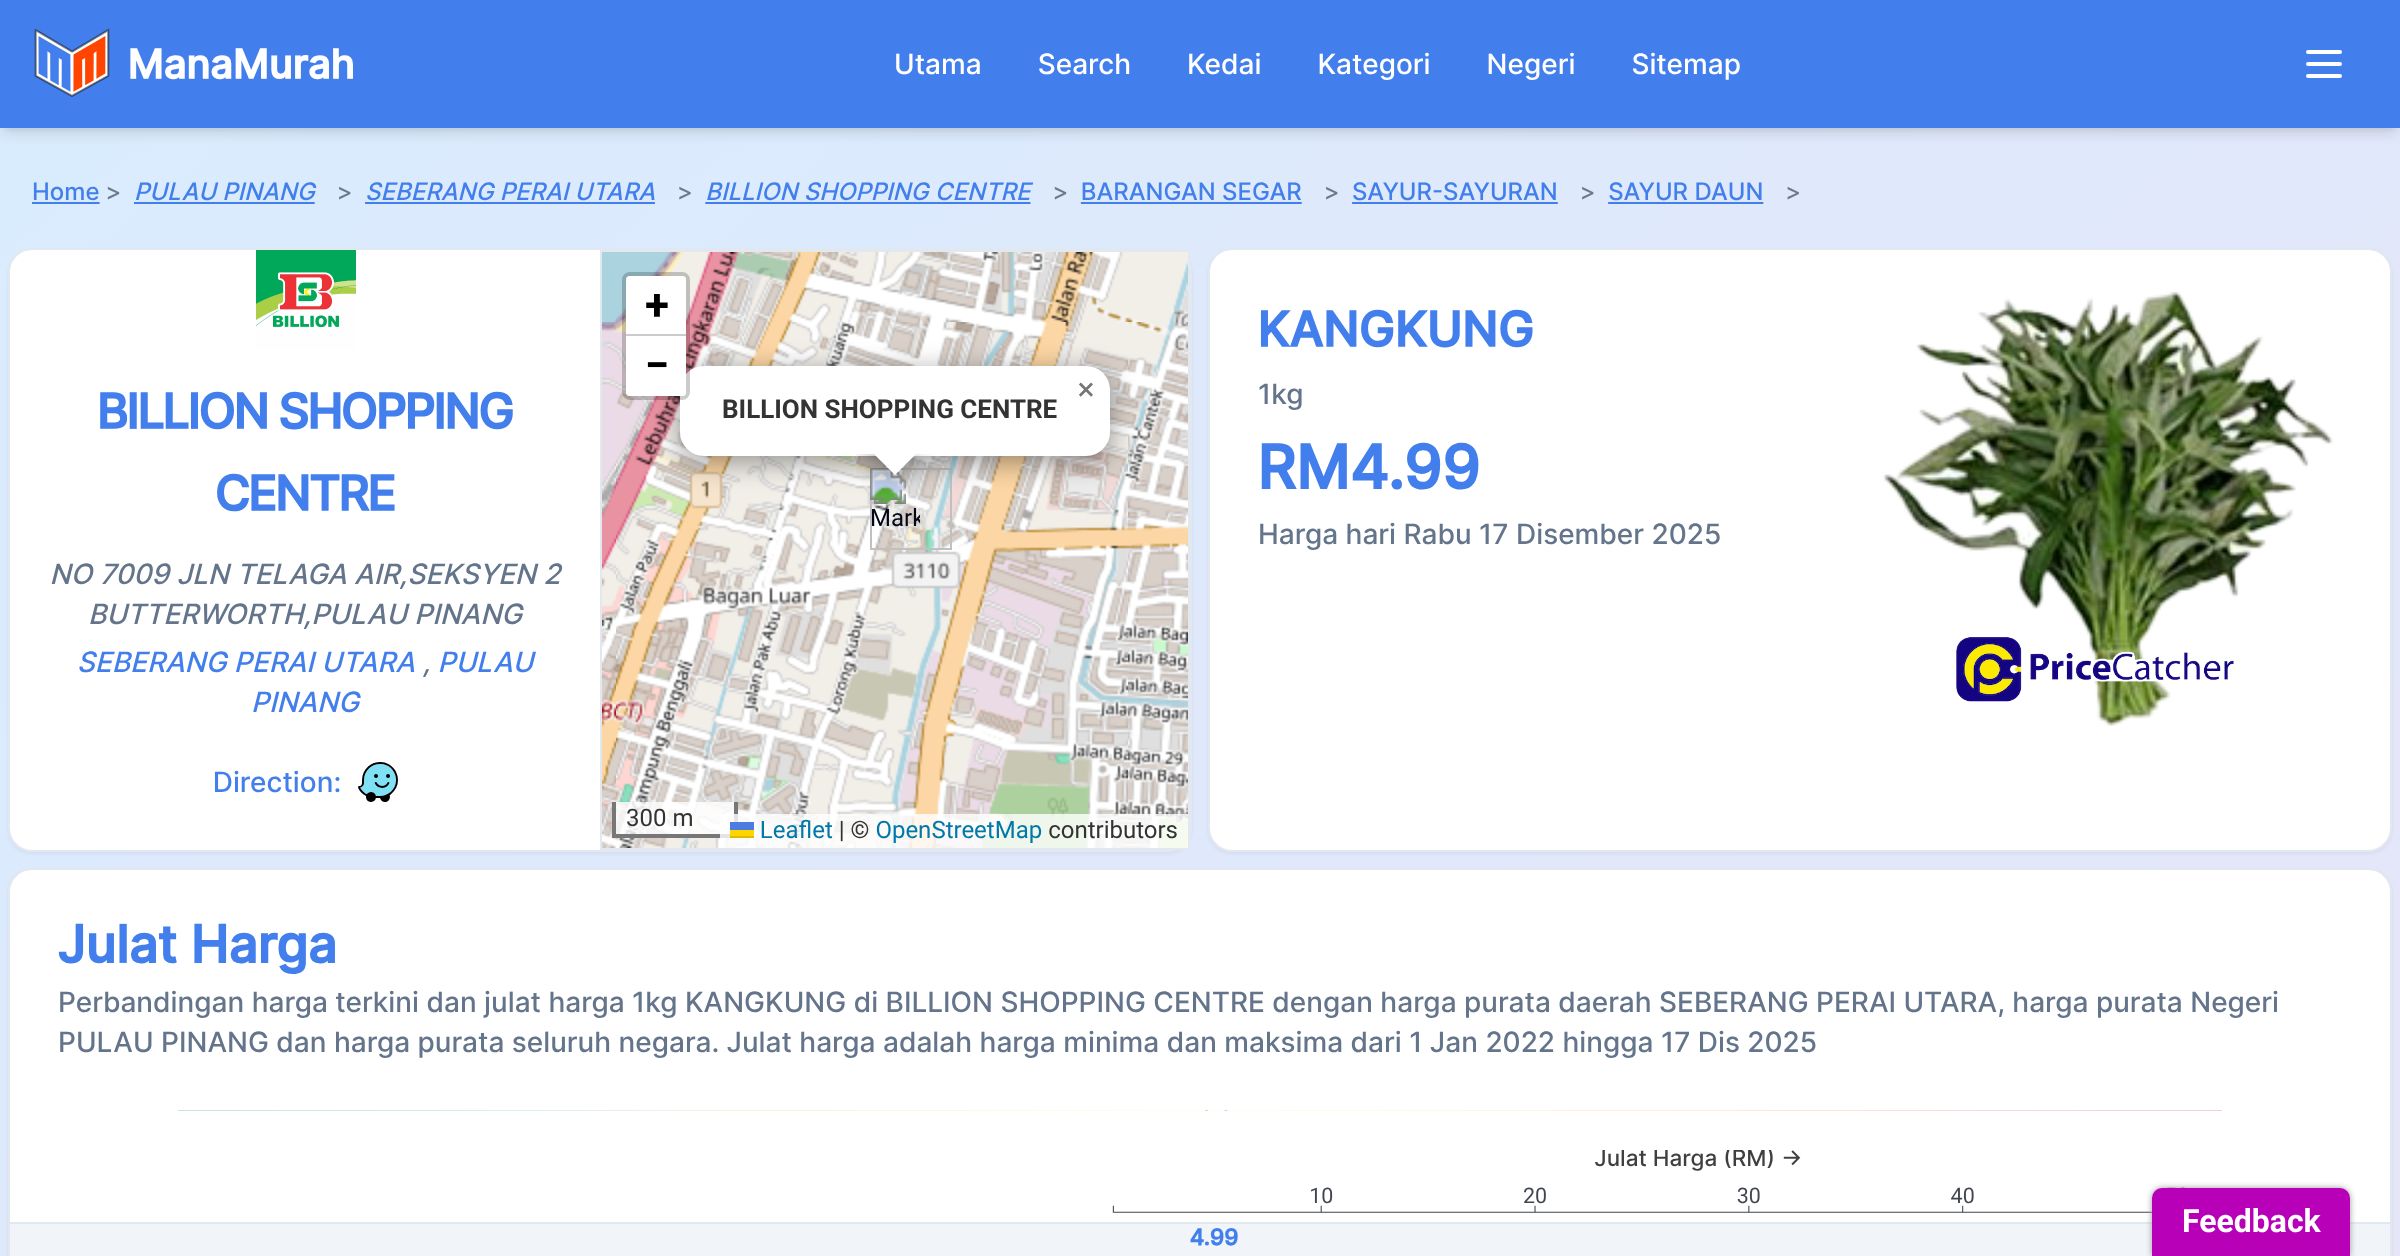
Task: Open Waze directions icon
Action: [x=378, y=782]
